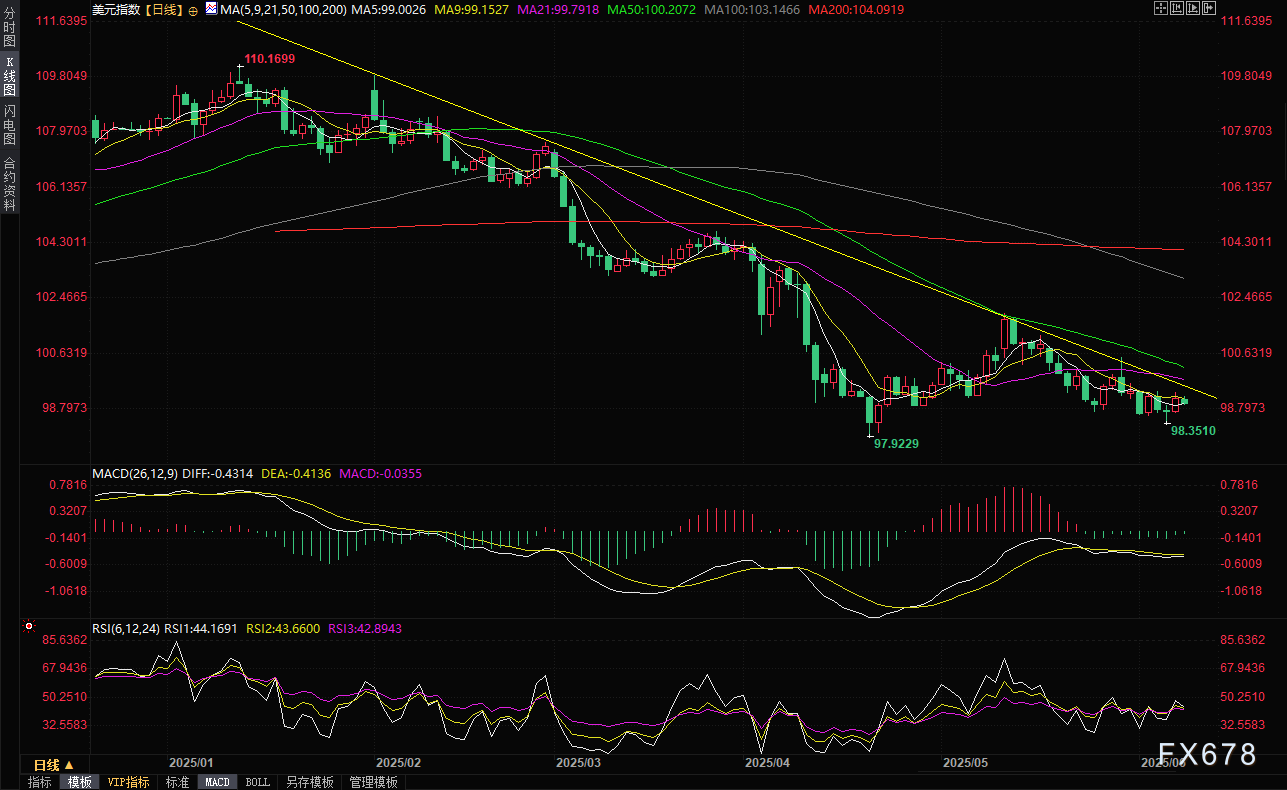1287x790 pixels.
Task: Enable the BOLL template
Action: 257,782
